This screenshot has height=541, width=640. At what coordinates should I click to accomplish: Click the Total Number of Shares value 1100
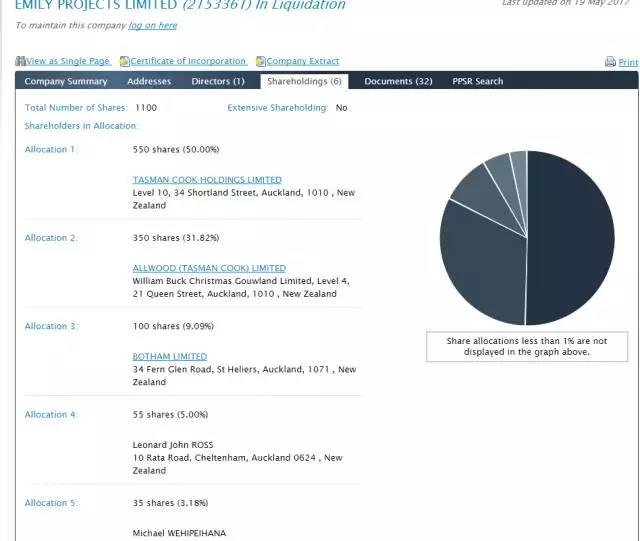146,108
